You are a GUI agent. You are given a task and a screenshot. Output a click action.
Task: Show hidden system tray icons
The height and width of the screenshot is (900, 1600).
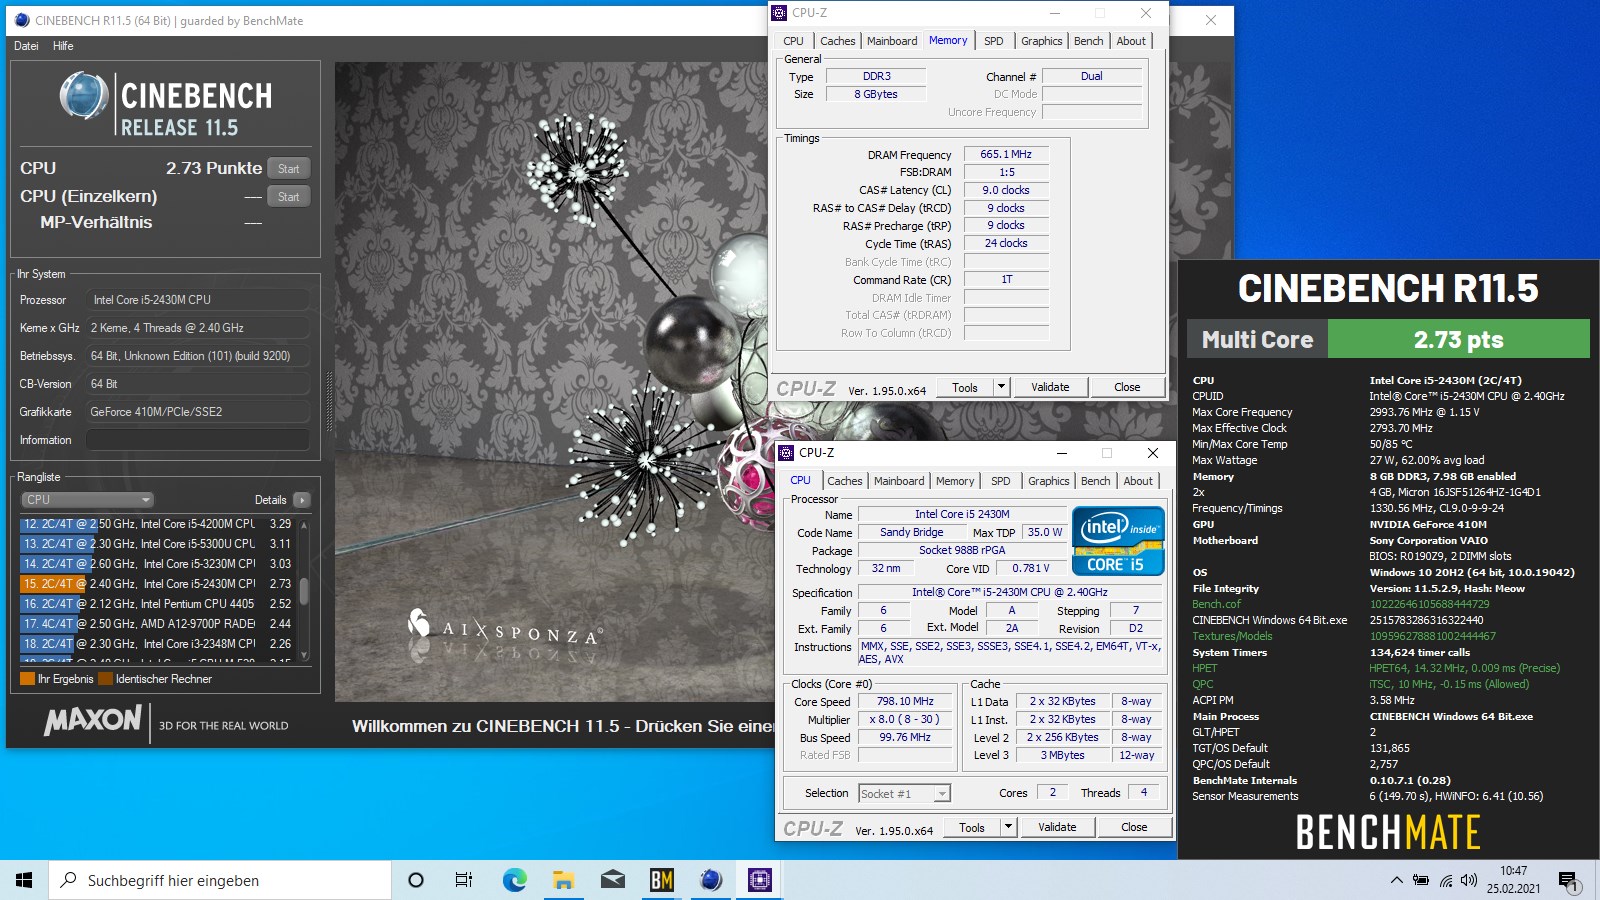[x=1396, y=880]
